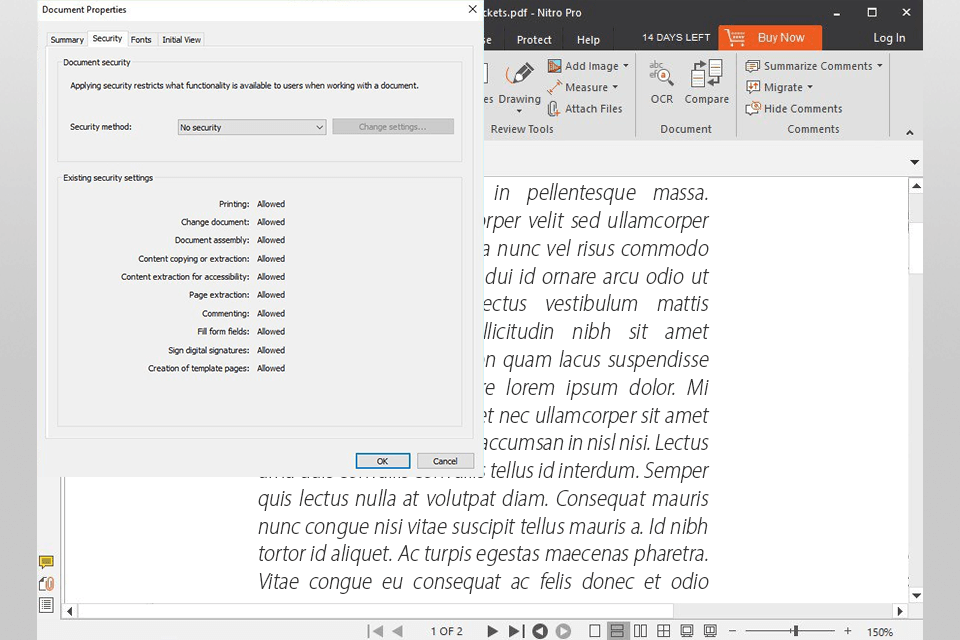Select continuous page view
Screen dimensions: 960x640
point(617,631)
